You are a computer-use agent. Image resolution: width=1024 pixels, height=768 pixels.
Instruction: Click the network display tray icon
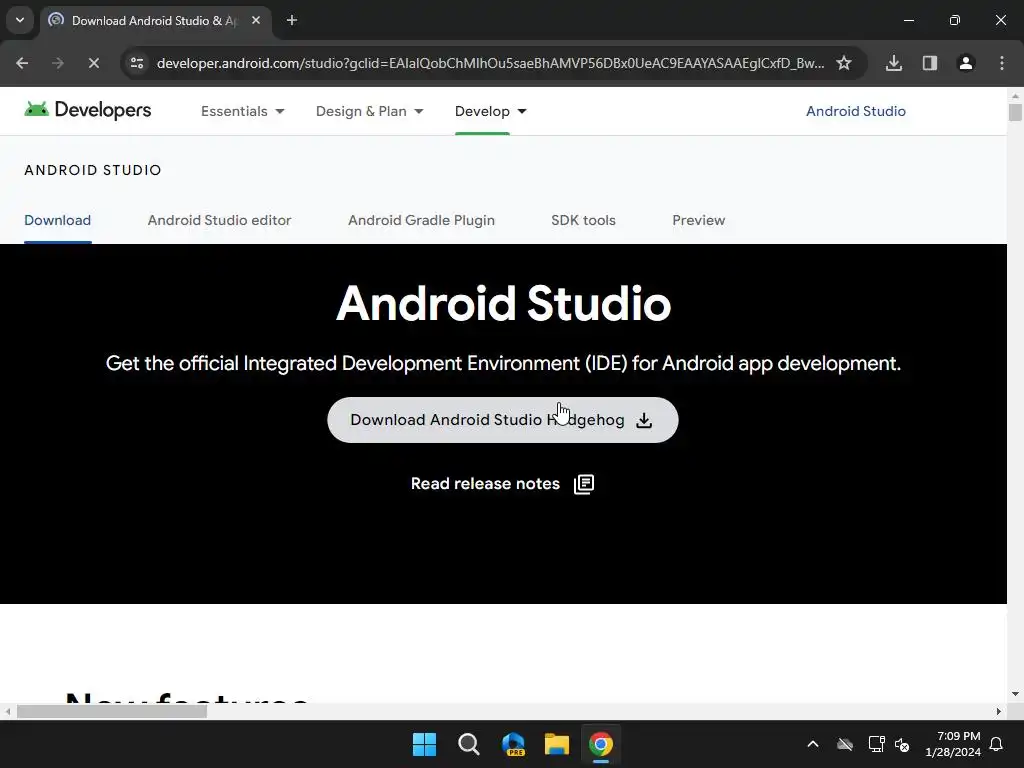[876, 744]
